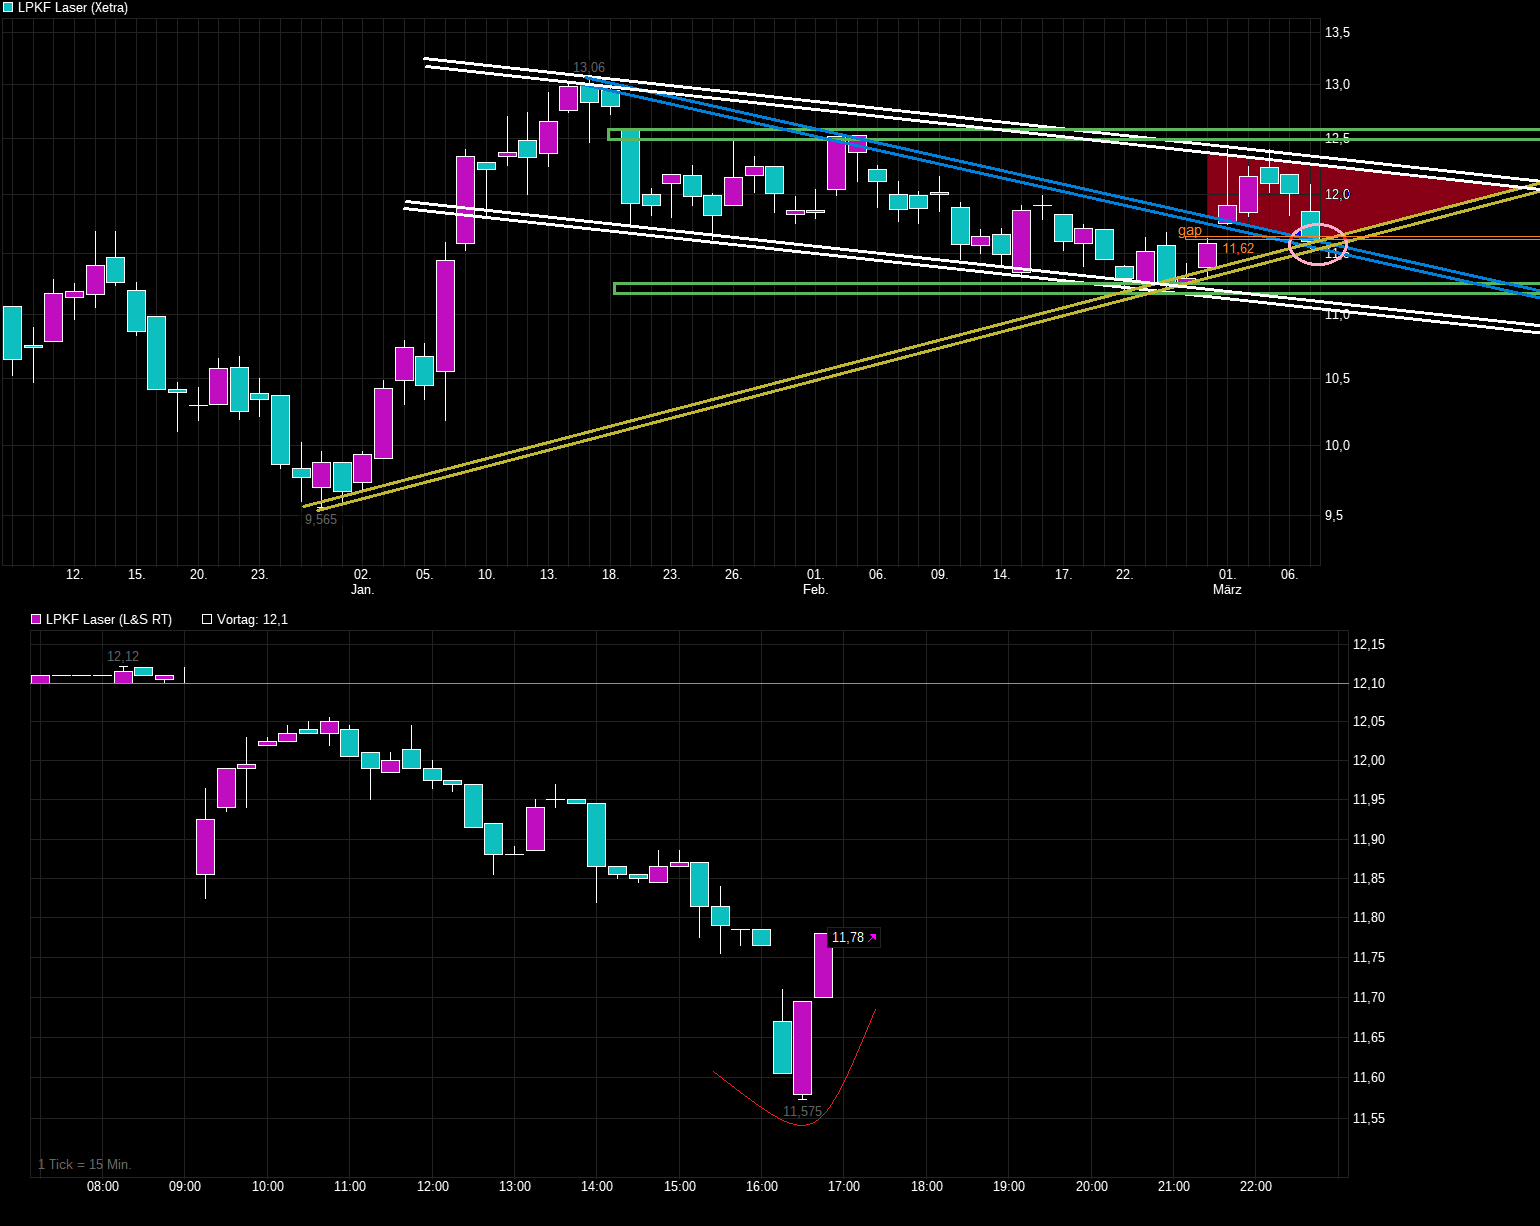The image size is (1540, 1226).
Task: Toggle the Vortag: 12,1 checkbox
Action: tap(207, 618)
